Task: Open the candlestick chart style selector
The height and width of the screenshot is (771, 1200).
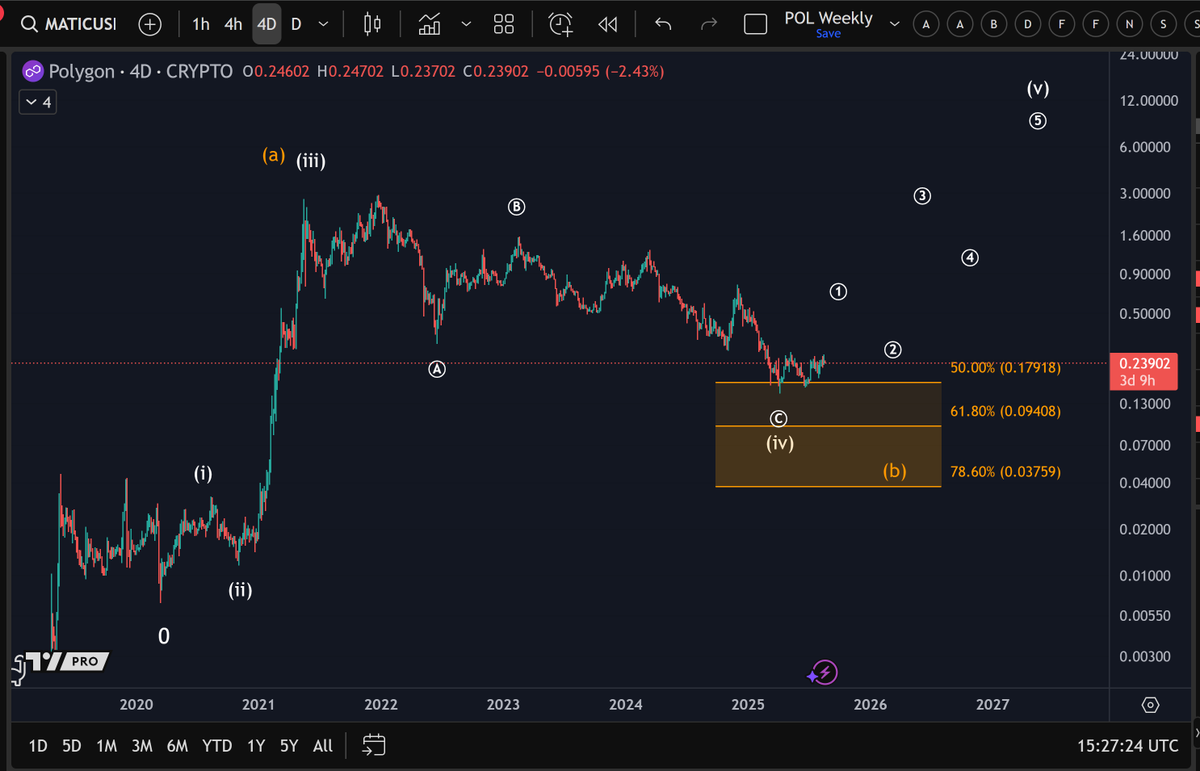Action: click(x=372, y=23)
